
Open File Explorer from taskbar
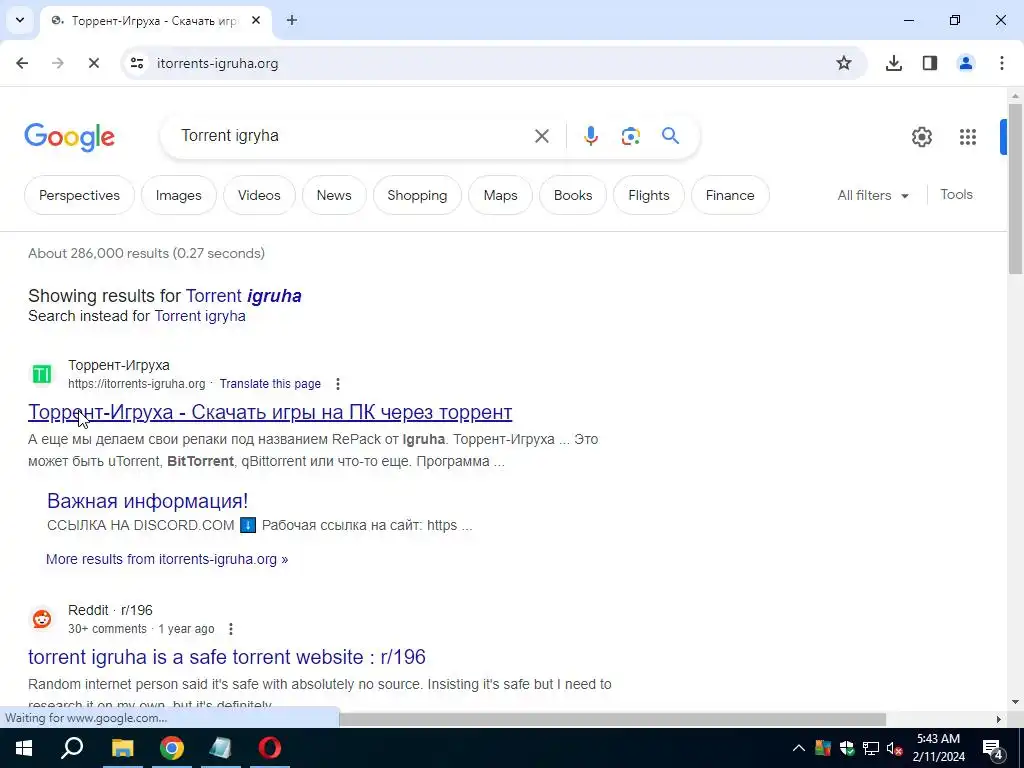(122, 748)
